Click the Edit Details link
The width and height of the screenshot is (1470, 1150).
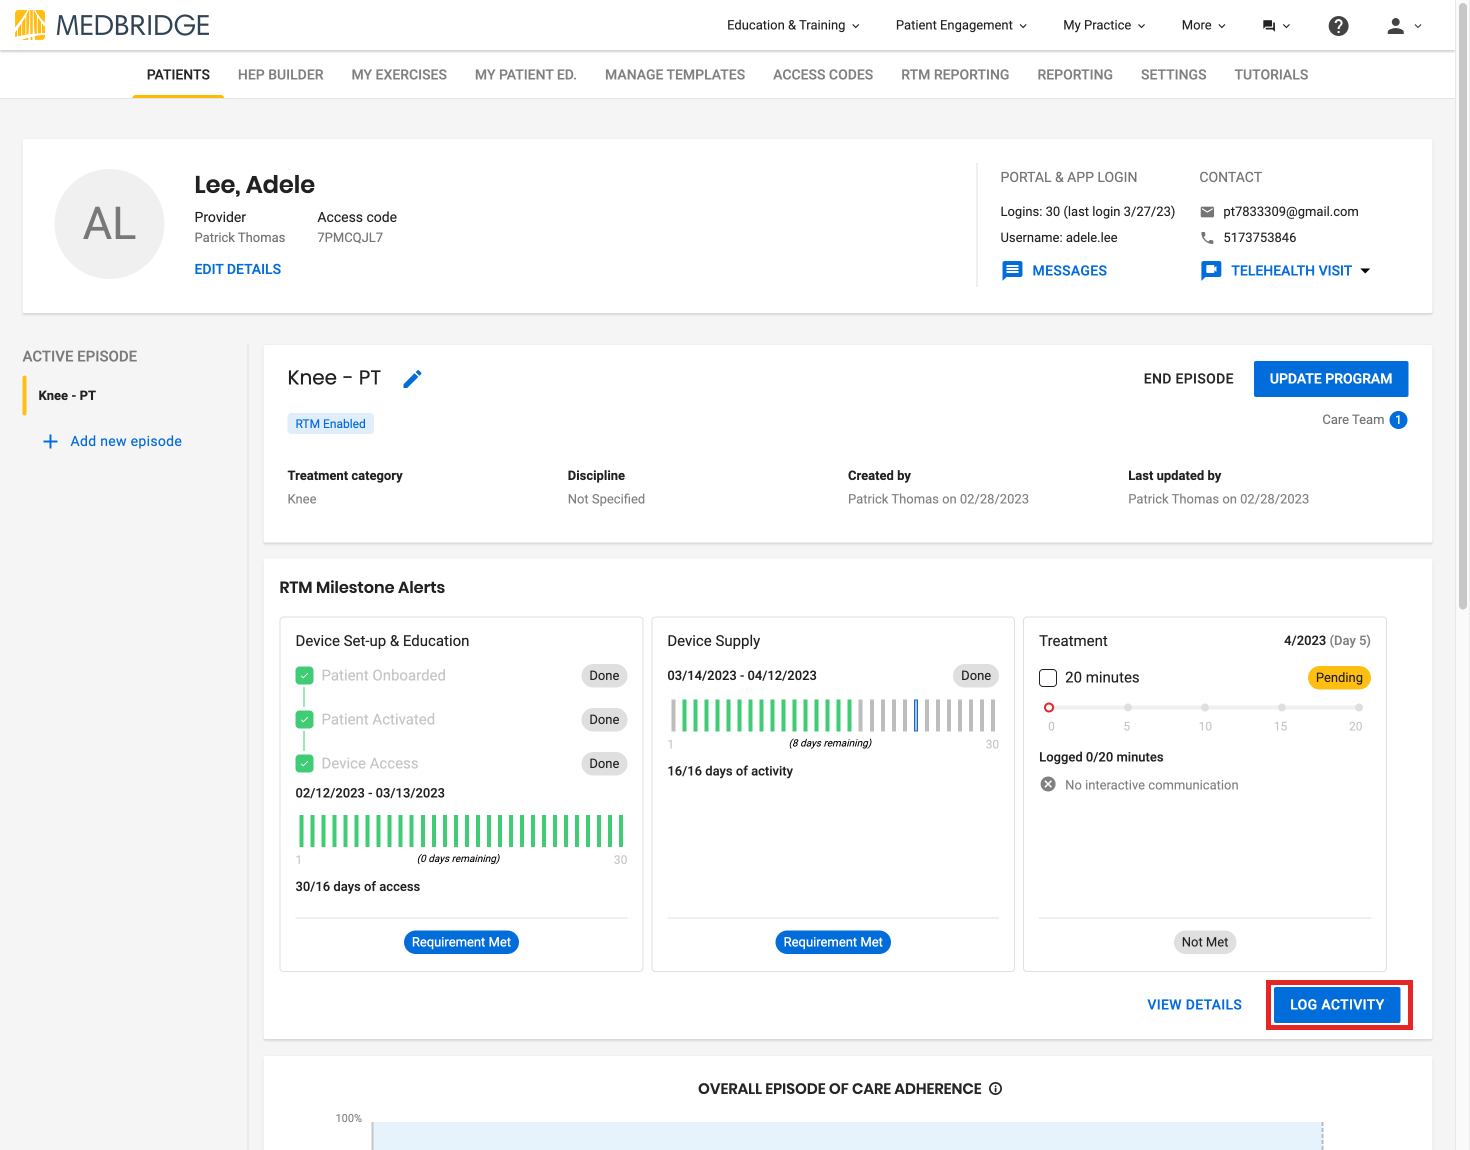pos(238,270)
